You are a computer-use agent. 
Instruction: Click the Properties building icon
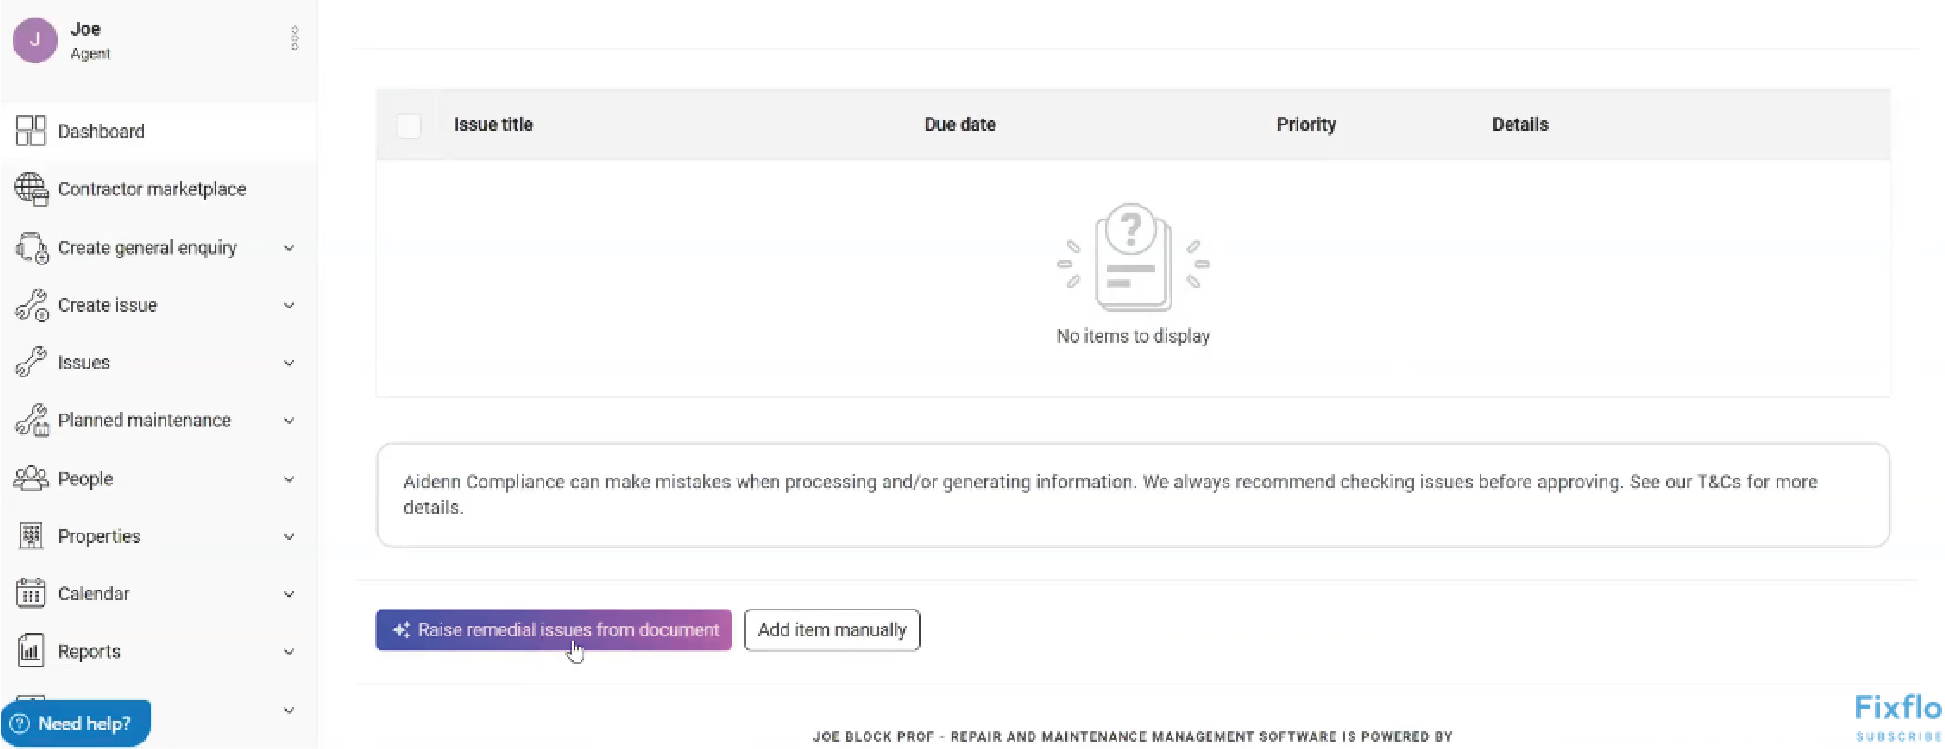31,536
